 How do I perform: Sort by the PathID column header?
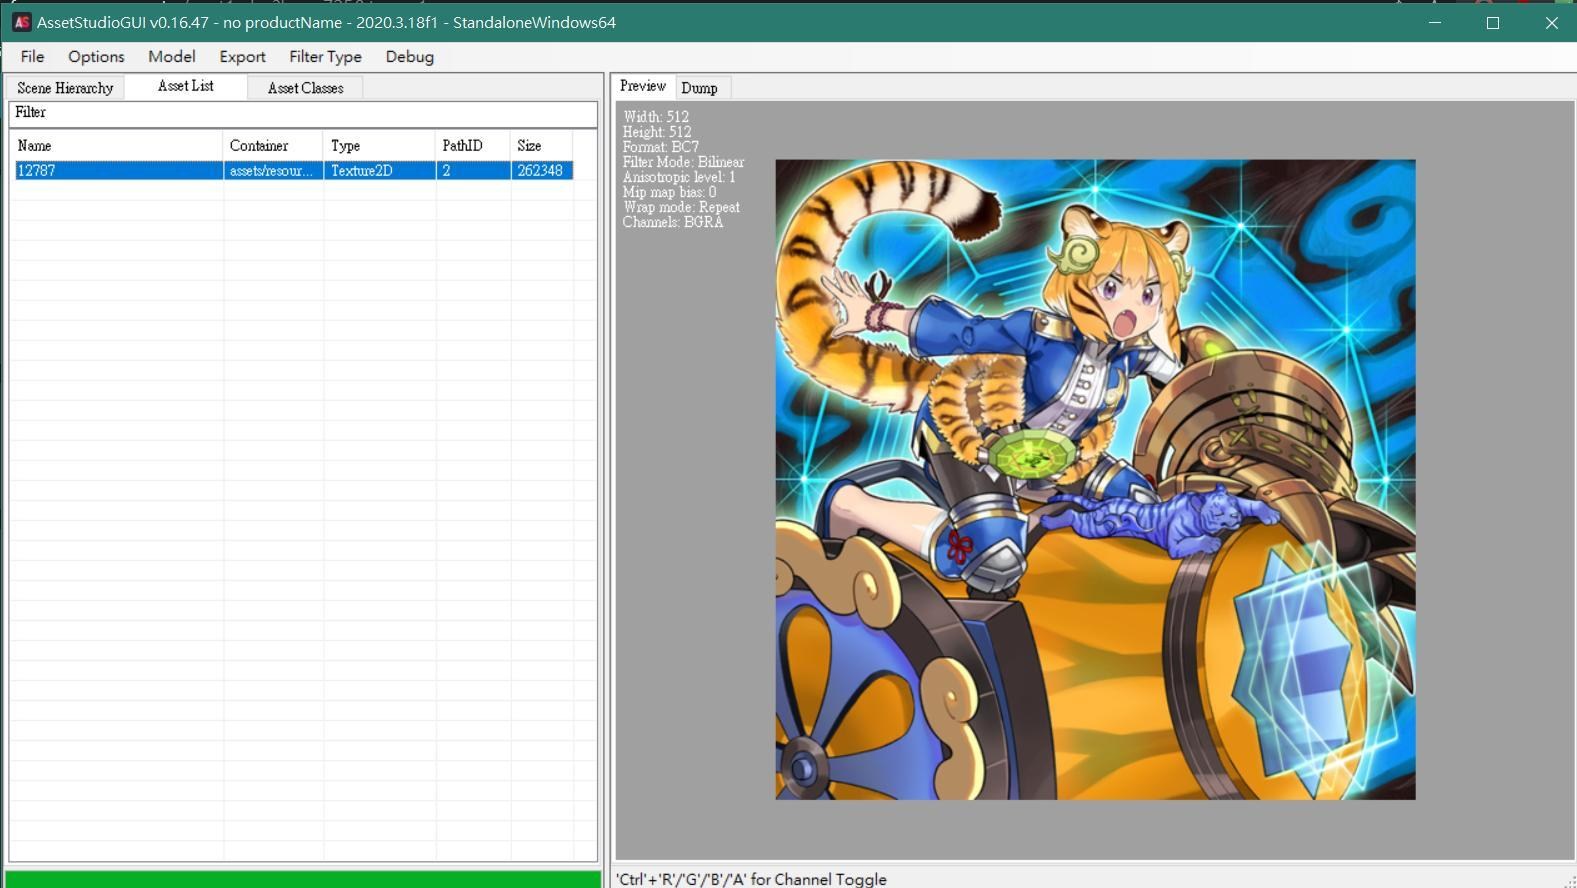[472, 146]
